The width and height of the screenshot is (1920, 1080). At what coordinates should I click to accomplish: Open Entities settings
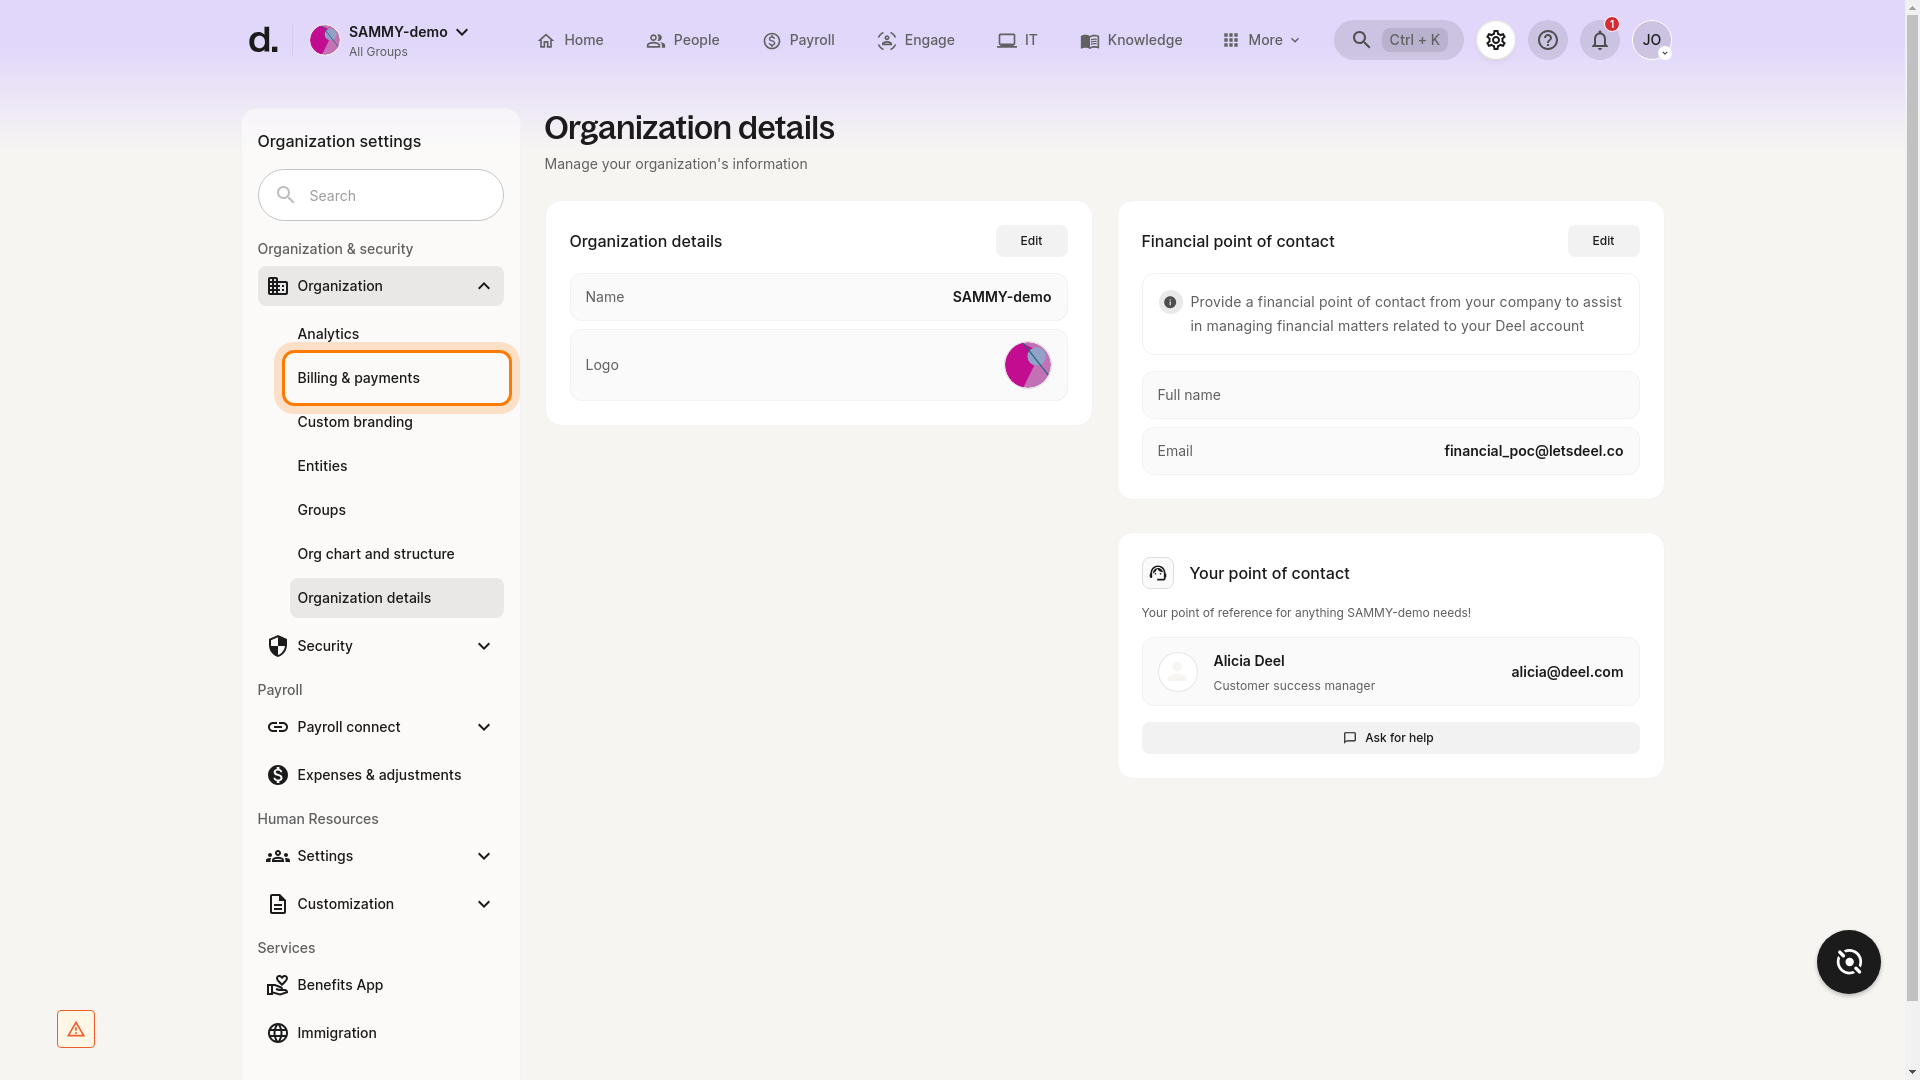point(396,466)
